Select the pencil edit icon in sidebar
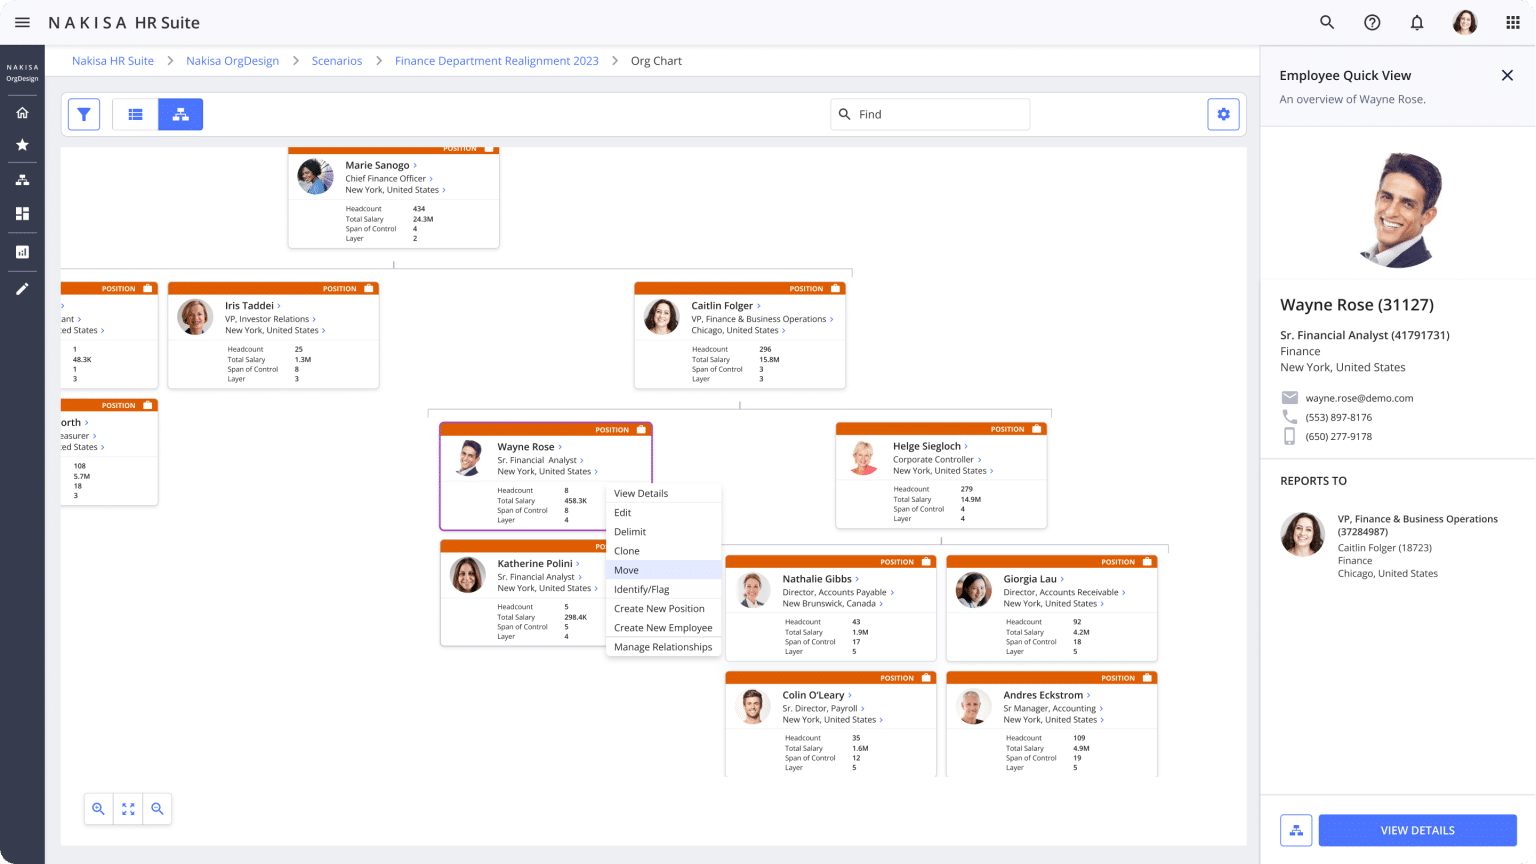Screen dimensions: 1536x864 [x=22, y=289]
